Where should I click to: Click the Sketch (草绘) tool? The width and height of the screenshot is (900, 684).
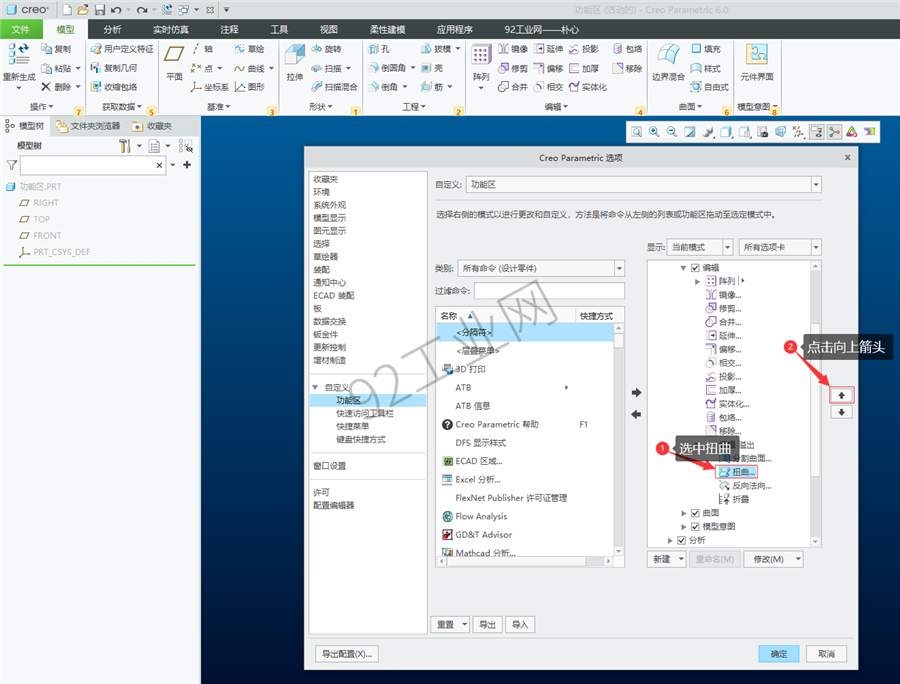[249, 49]
